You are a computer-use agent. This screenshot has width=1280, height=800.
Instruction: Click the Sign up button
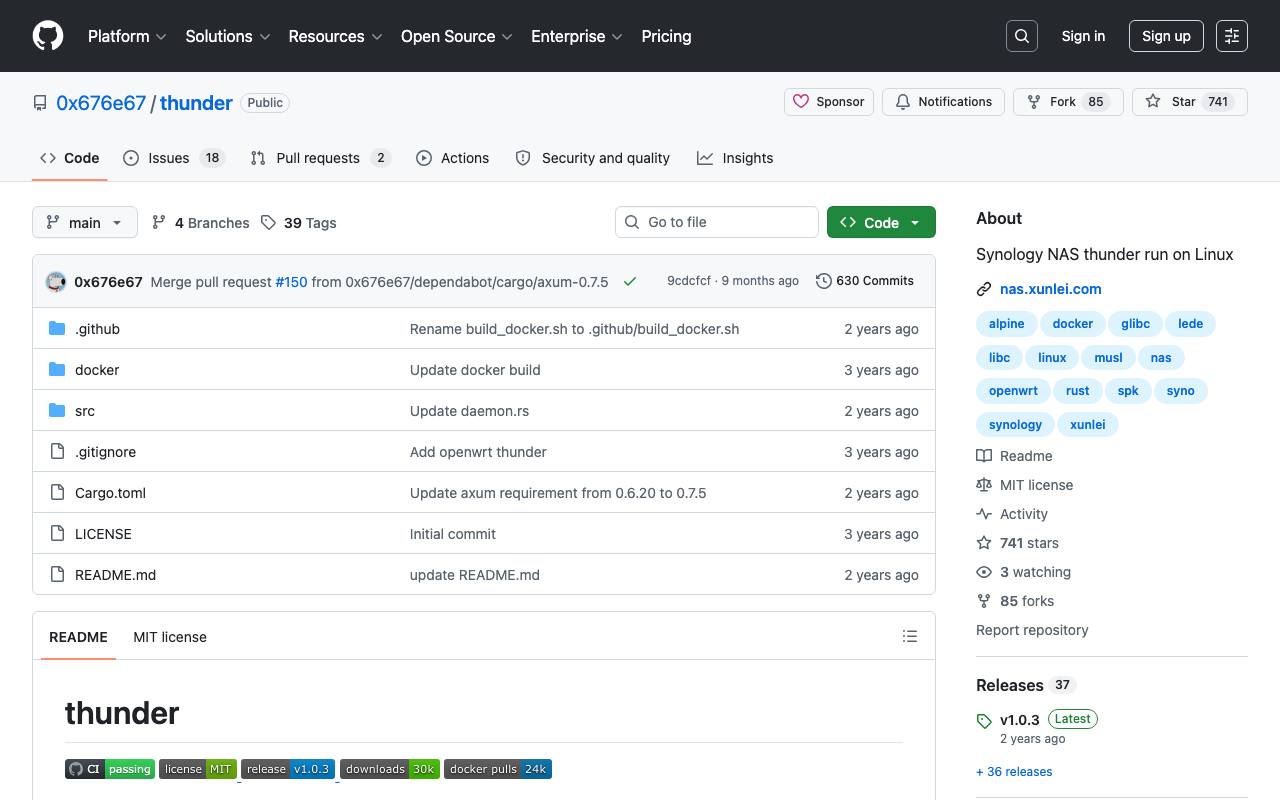click(1166, 36)
